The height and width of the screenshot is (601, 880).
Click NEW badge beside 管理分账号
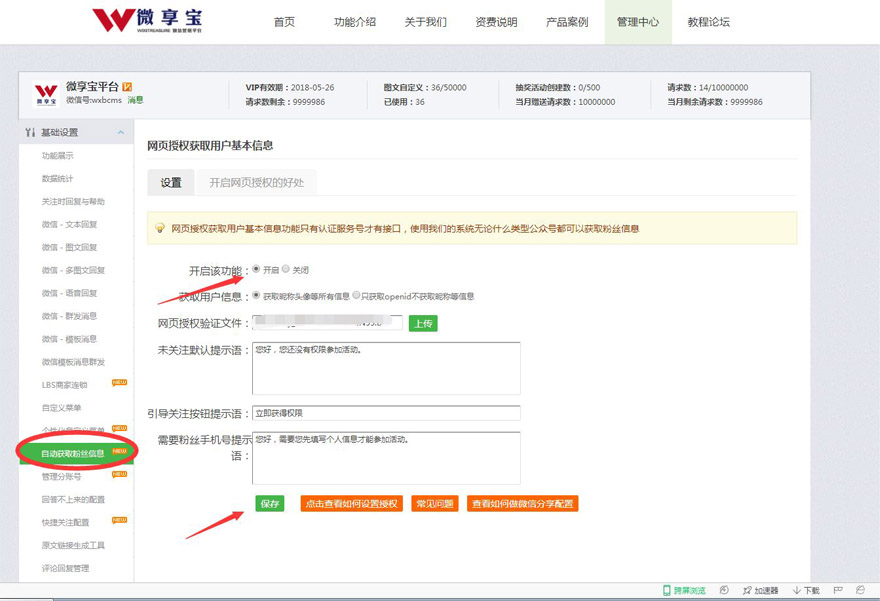click(120, 474)
